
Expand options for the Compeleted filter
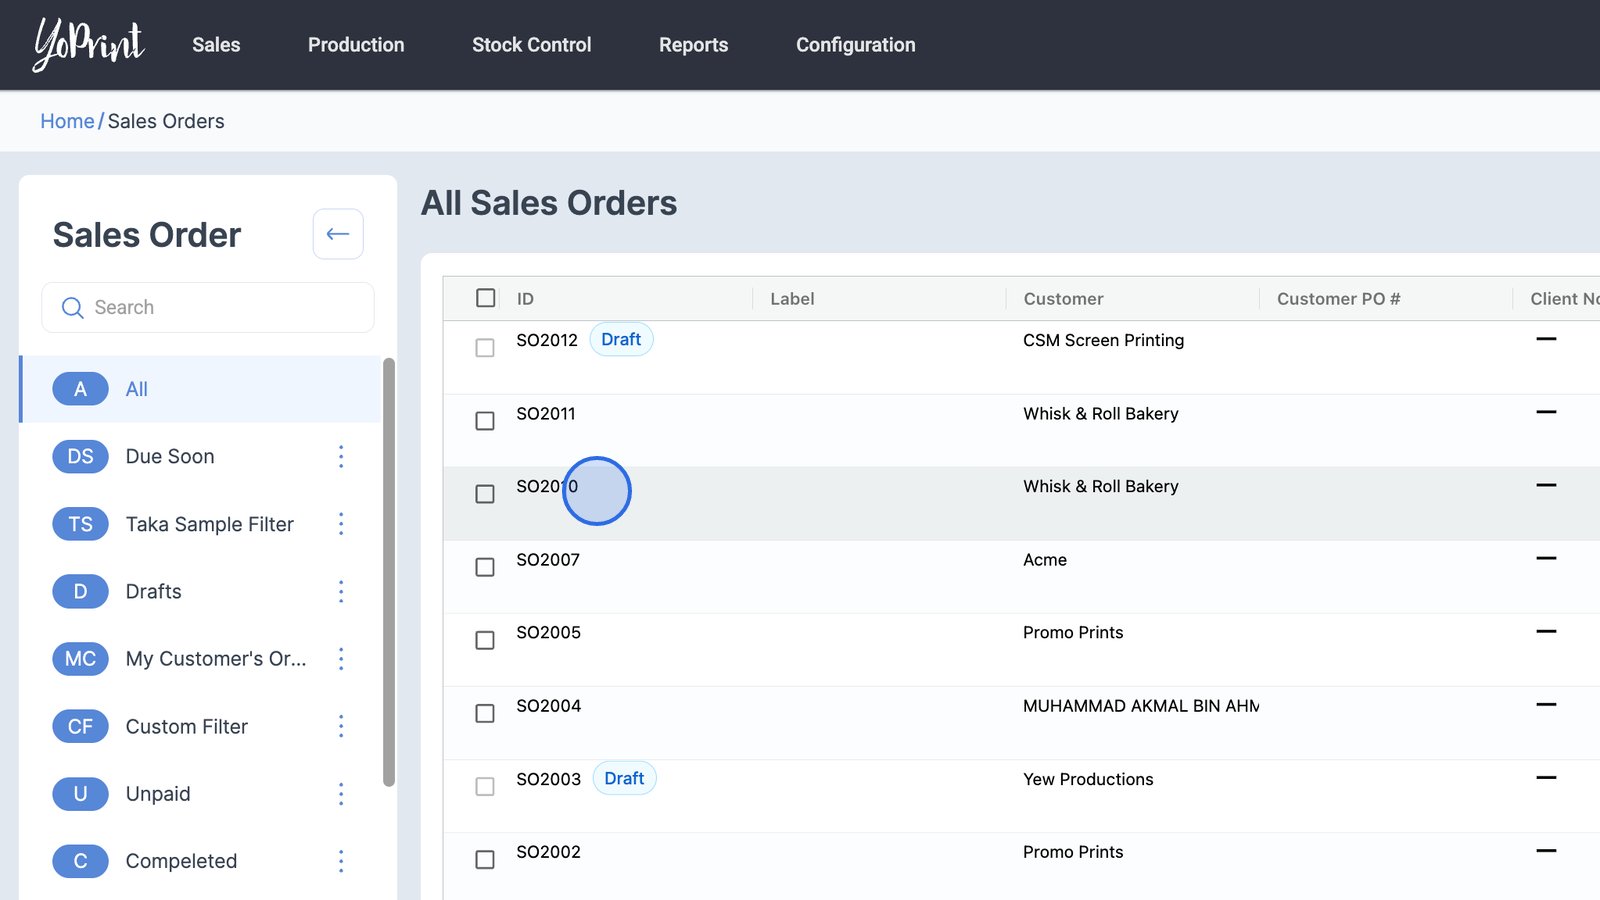(x=341, y=861)
